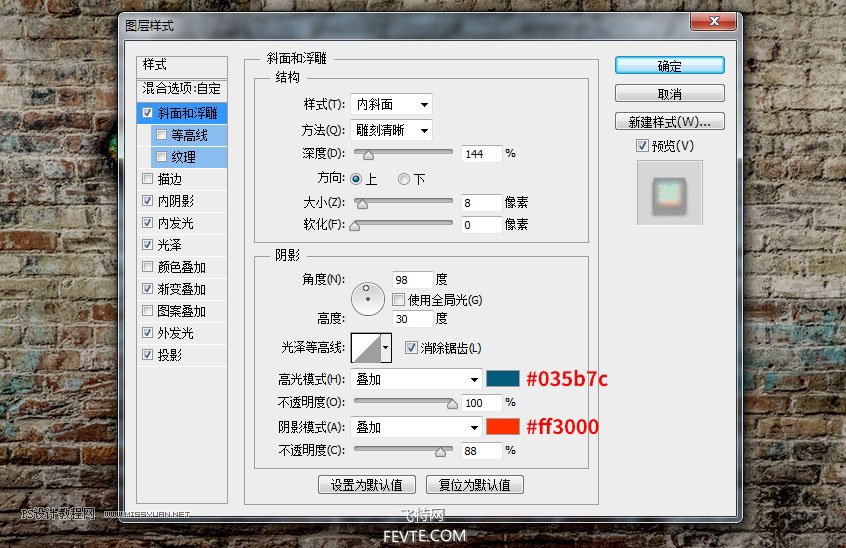Click the 软化 value field showing 0
This screenshot has width=846, height=548.
481,225
